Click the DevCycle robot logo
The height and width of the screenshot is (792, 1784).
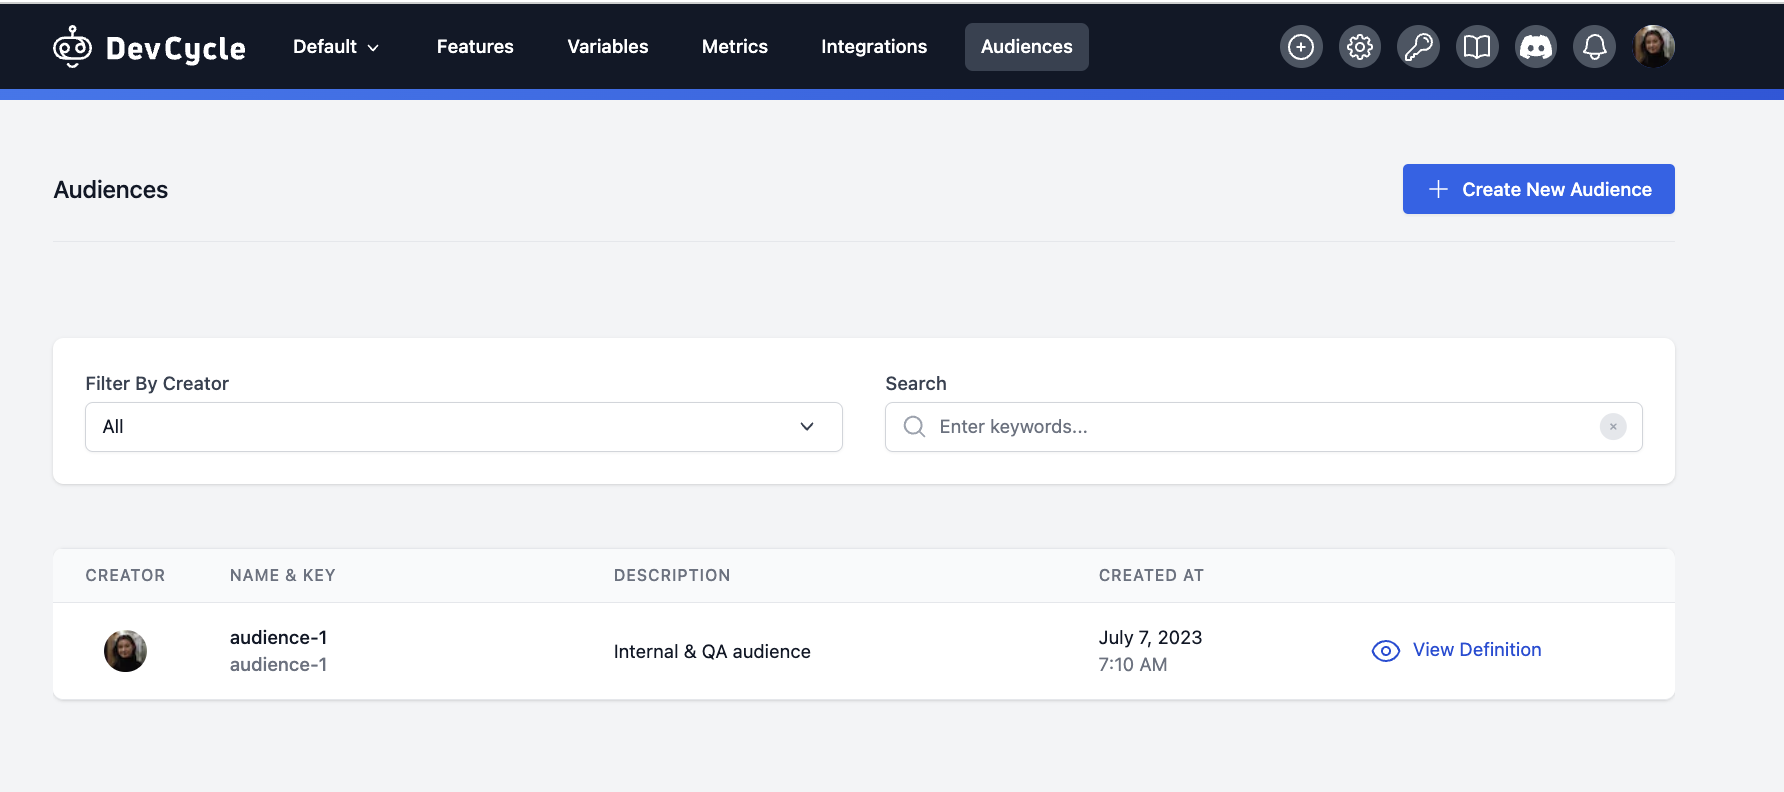(x=73, y=47)
